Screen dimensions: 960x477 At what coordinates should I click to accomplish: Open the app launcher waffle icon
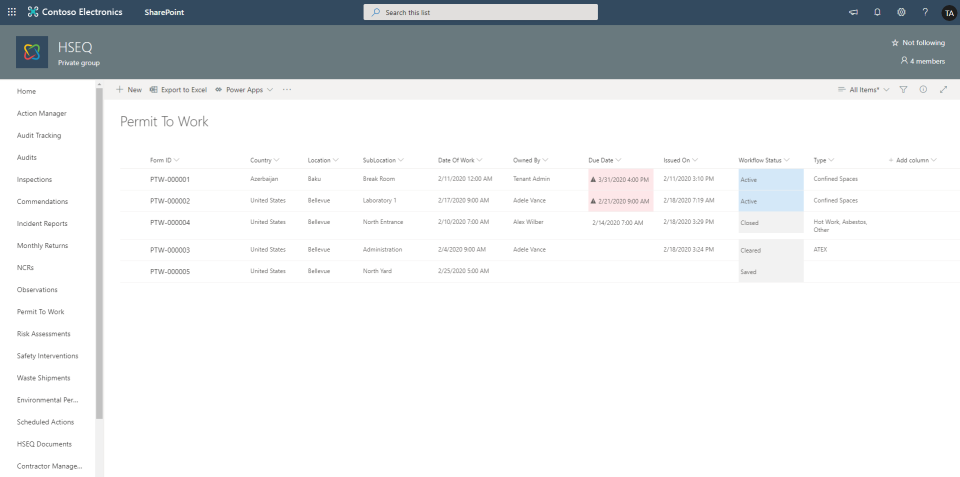[12, 12]
